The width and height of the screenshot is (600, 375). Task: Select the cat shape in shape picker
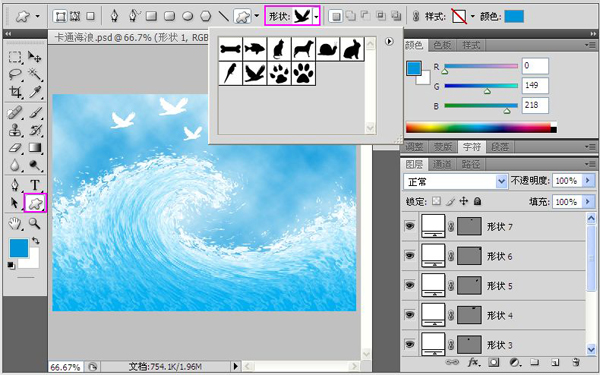point(279,49)
